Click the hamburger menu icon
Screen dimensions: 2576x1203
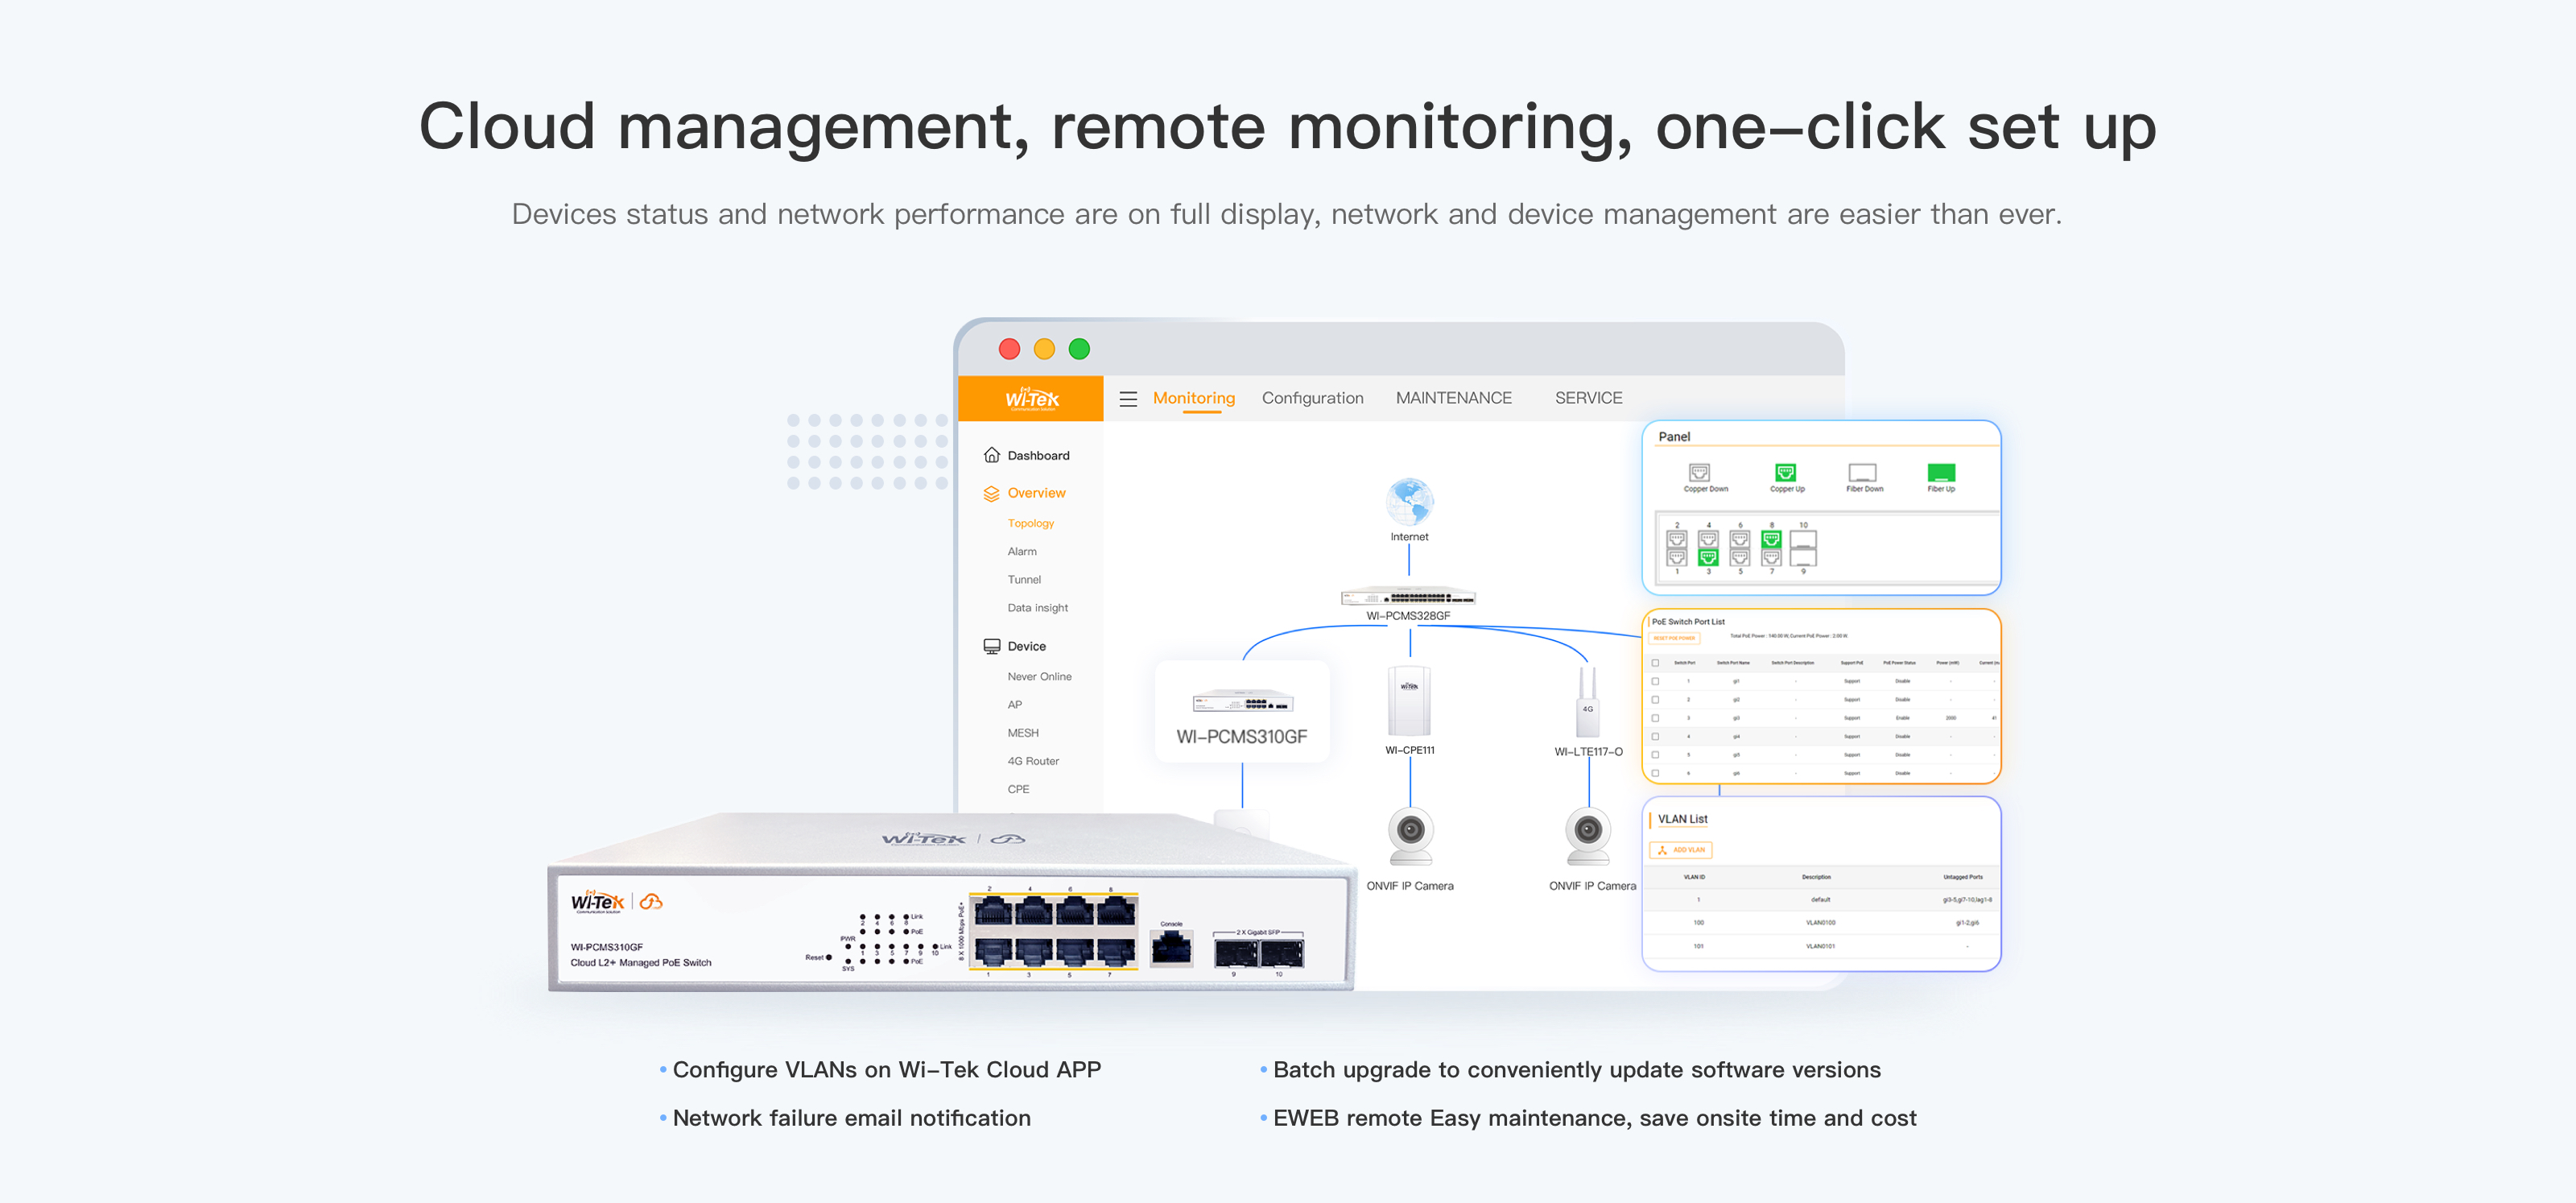coord(1128,399)
